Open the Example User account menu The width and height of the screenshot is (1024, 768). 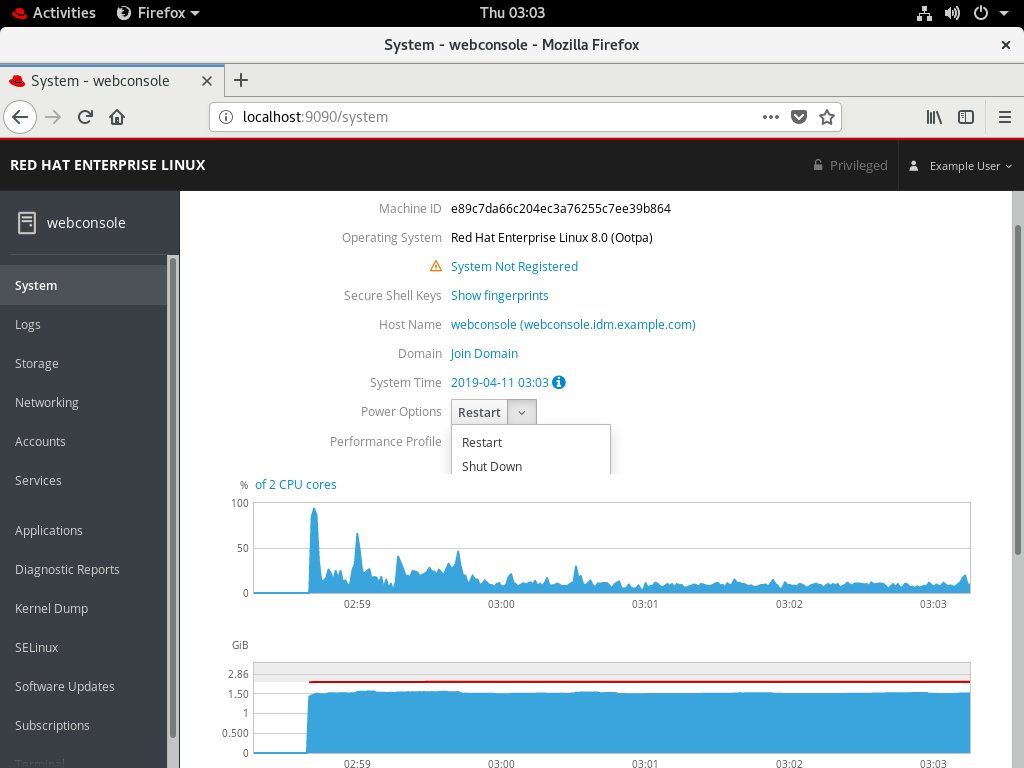[x=961, y=166]
